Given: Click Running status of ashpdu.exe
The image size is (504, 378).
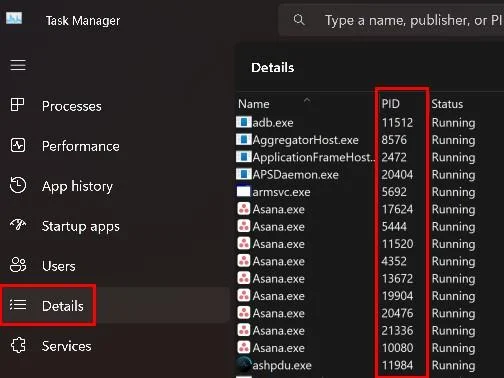Looking at the screenshot, I should coord(454,366).
